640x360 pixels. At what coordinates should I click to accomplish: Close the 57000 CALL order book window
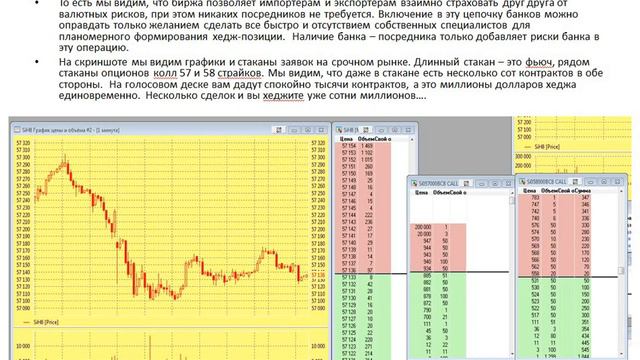pyautogui.click(x=508, y=184)
